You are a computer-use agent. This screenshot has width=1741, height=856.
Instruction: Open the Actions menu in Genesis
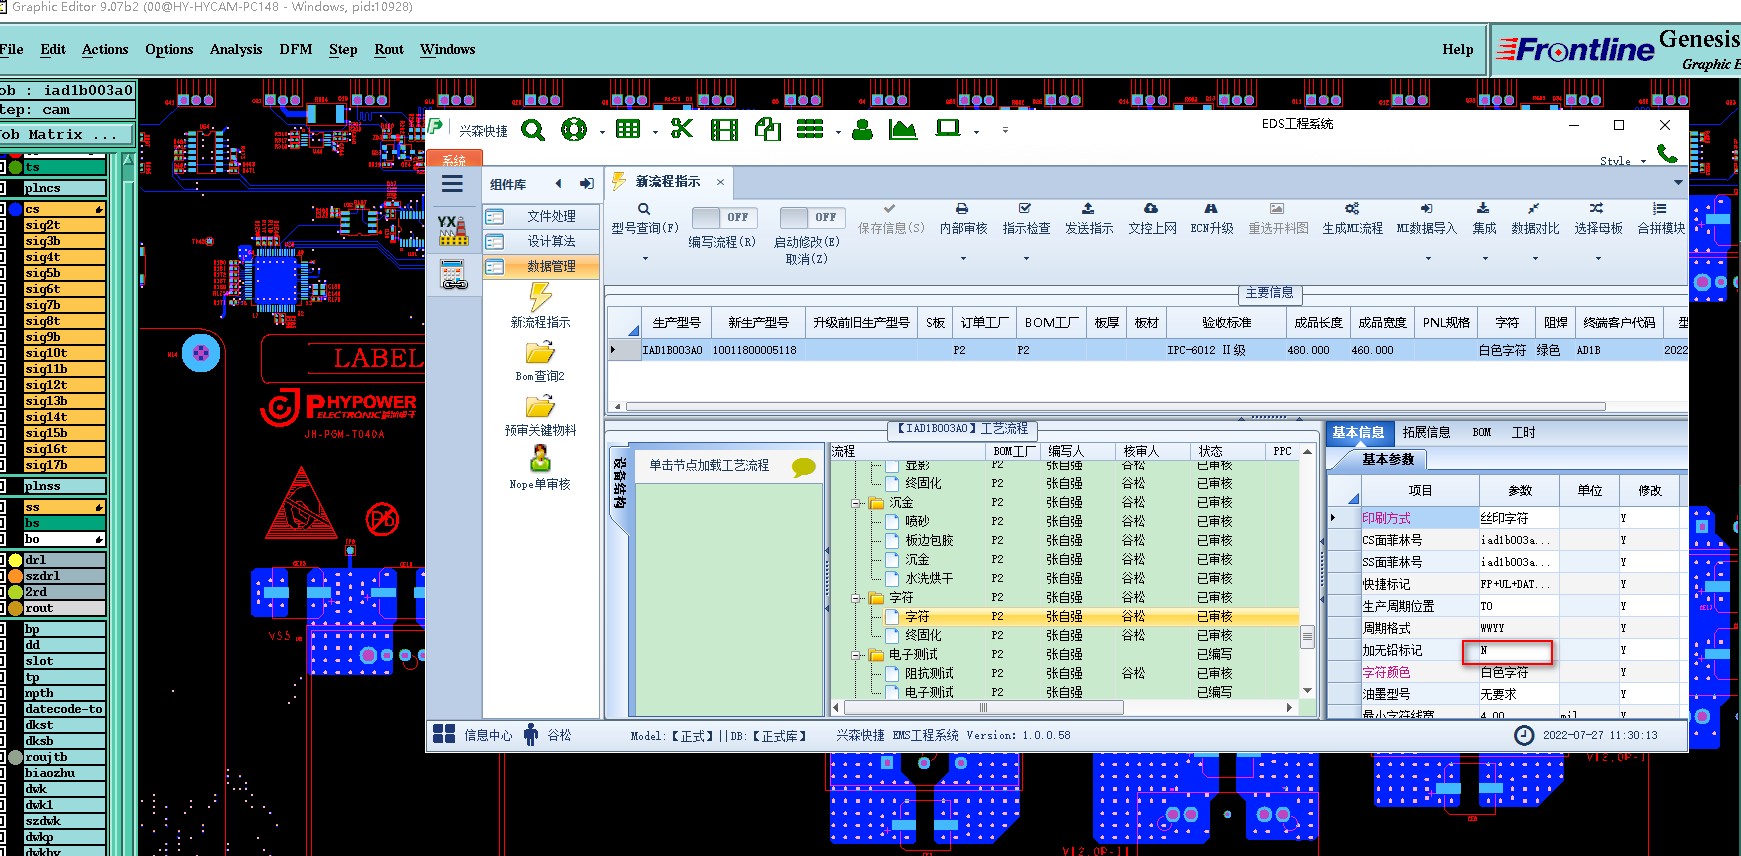pos(105,49)
